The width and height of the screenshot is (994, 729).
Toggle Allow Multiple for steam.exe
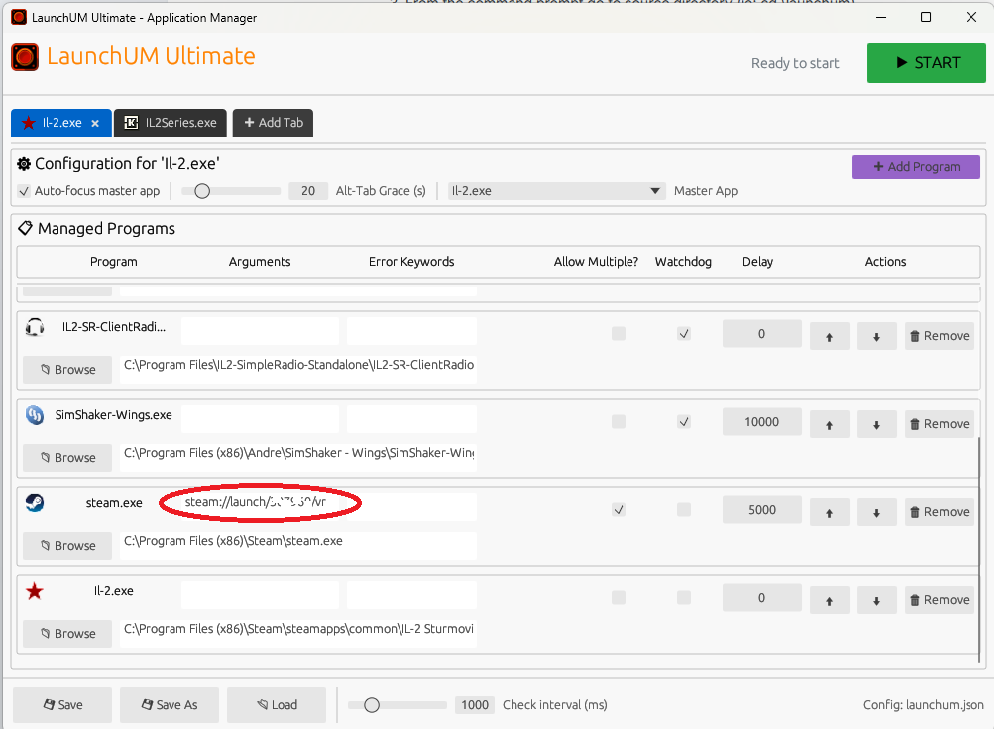pyautogui.click(x=619, y=510)
